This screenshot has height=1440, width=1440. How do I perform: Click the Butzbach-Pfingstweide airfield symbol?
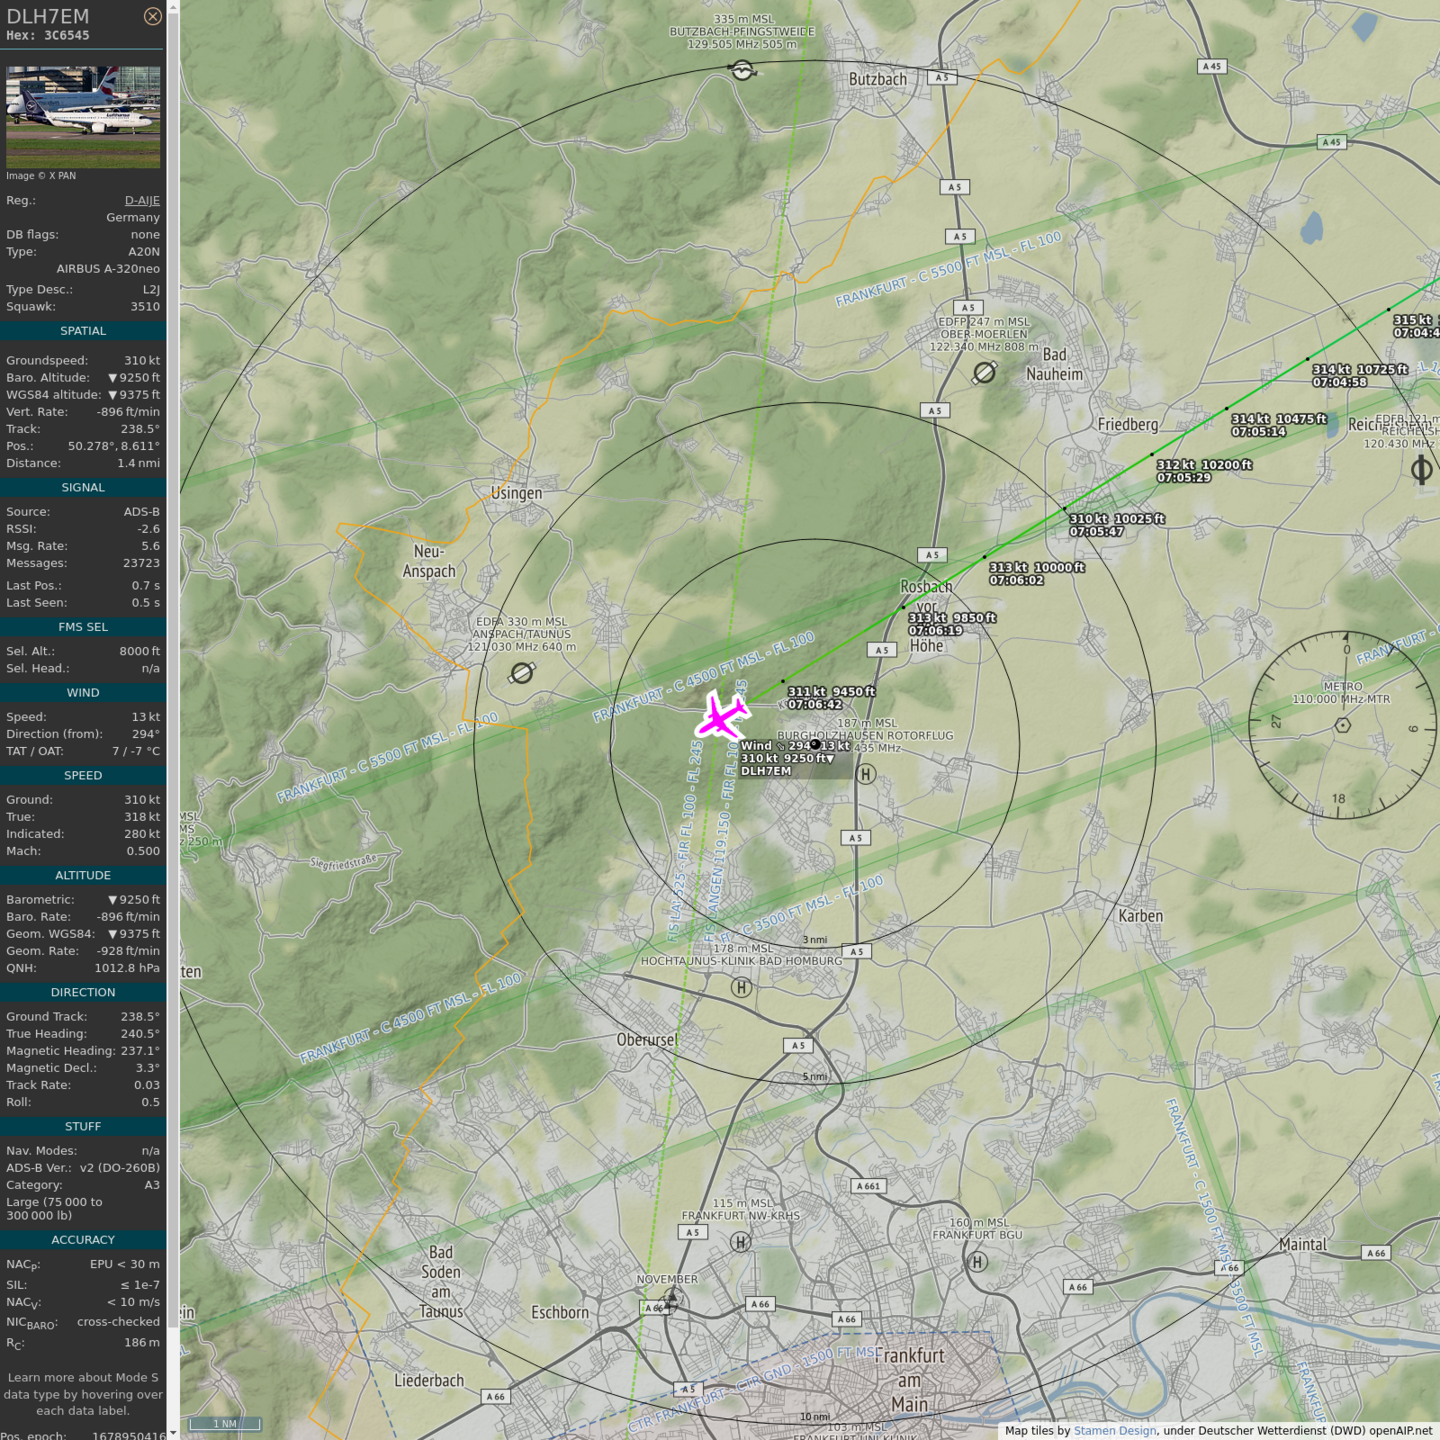click(742, 70)
